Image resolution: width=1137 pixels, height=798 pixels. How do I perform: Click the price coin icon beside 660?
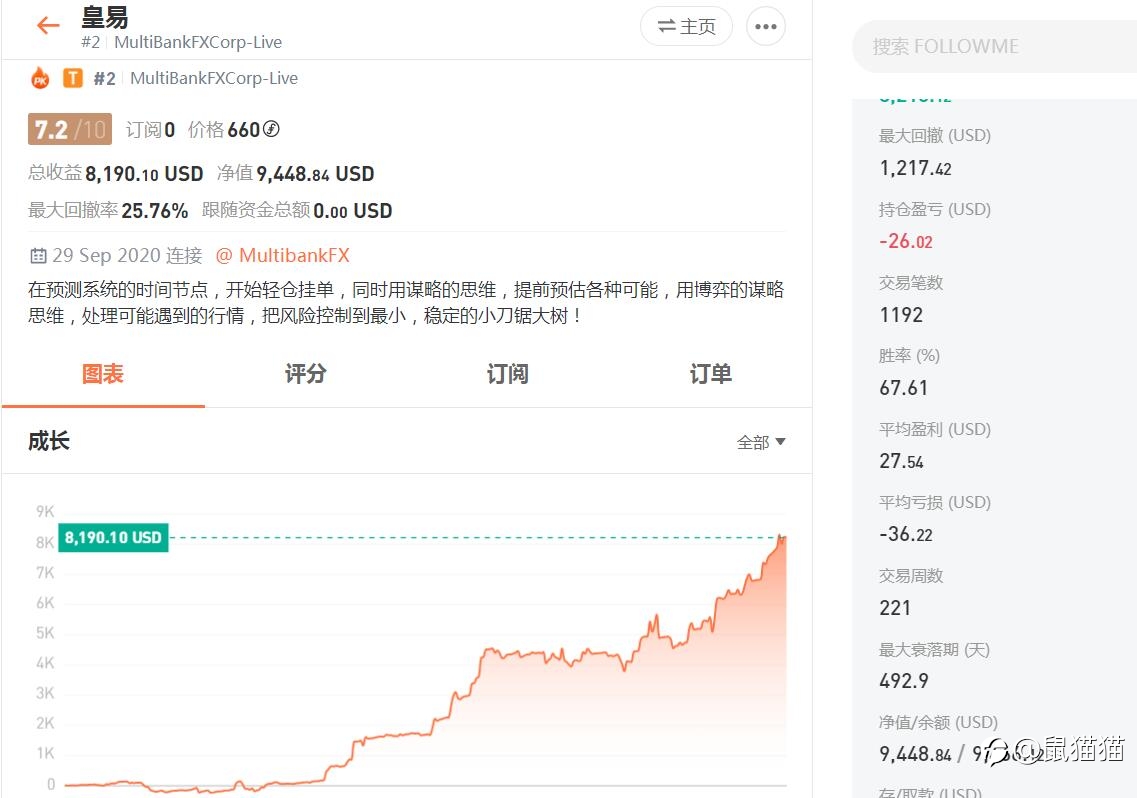270,129
